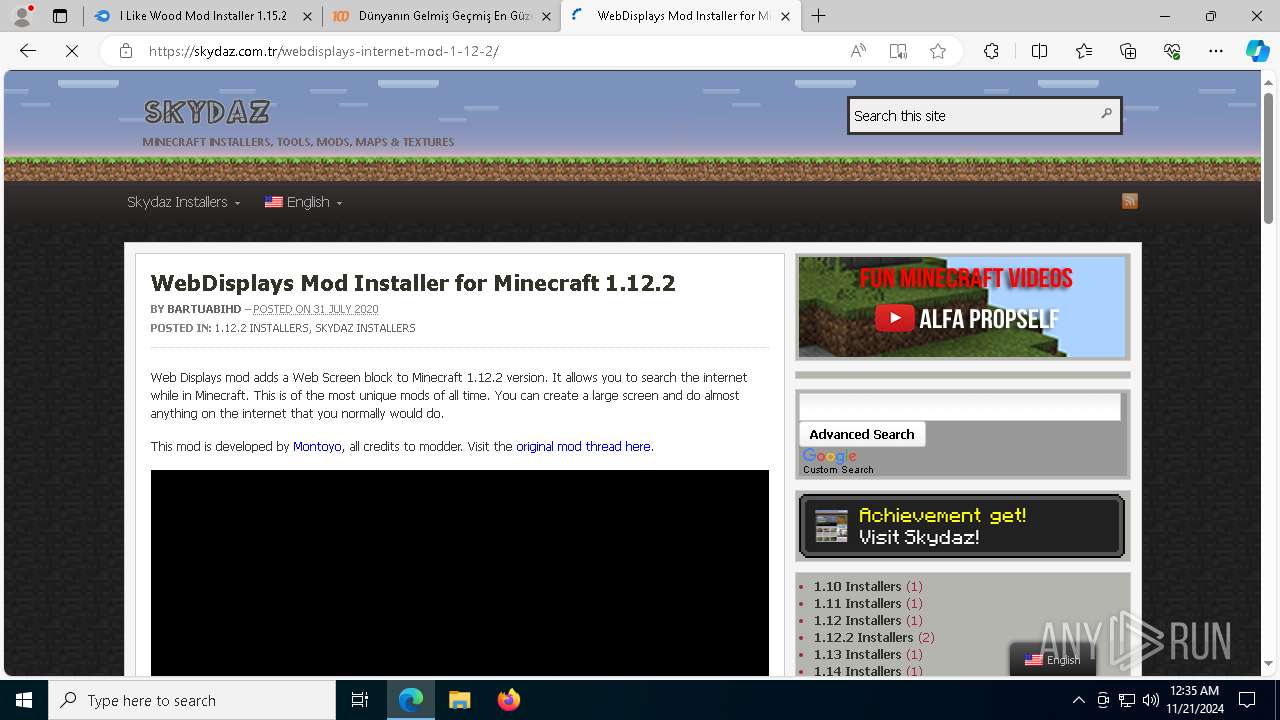This screenshot has height=720, width=1280.
Task: Open Browser essentials heart icon
Action: [1172, 51]
